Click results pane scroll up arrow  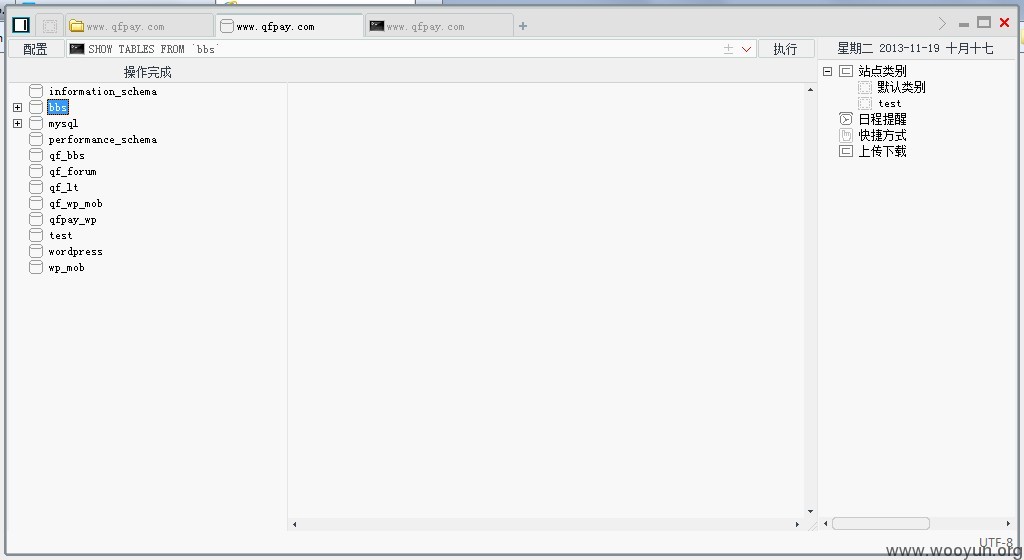point(810,89)
